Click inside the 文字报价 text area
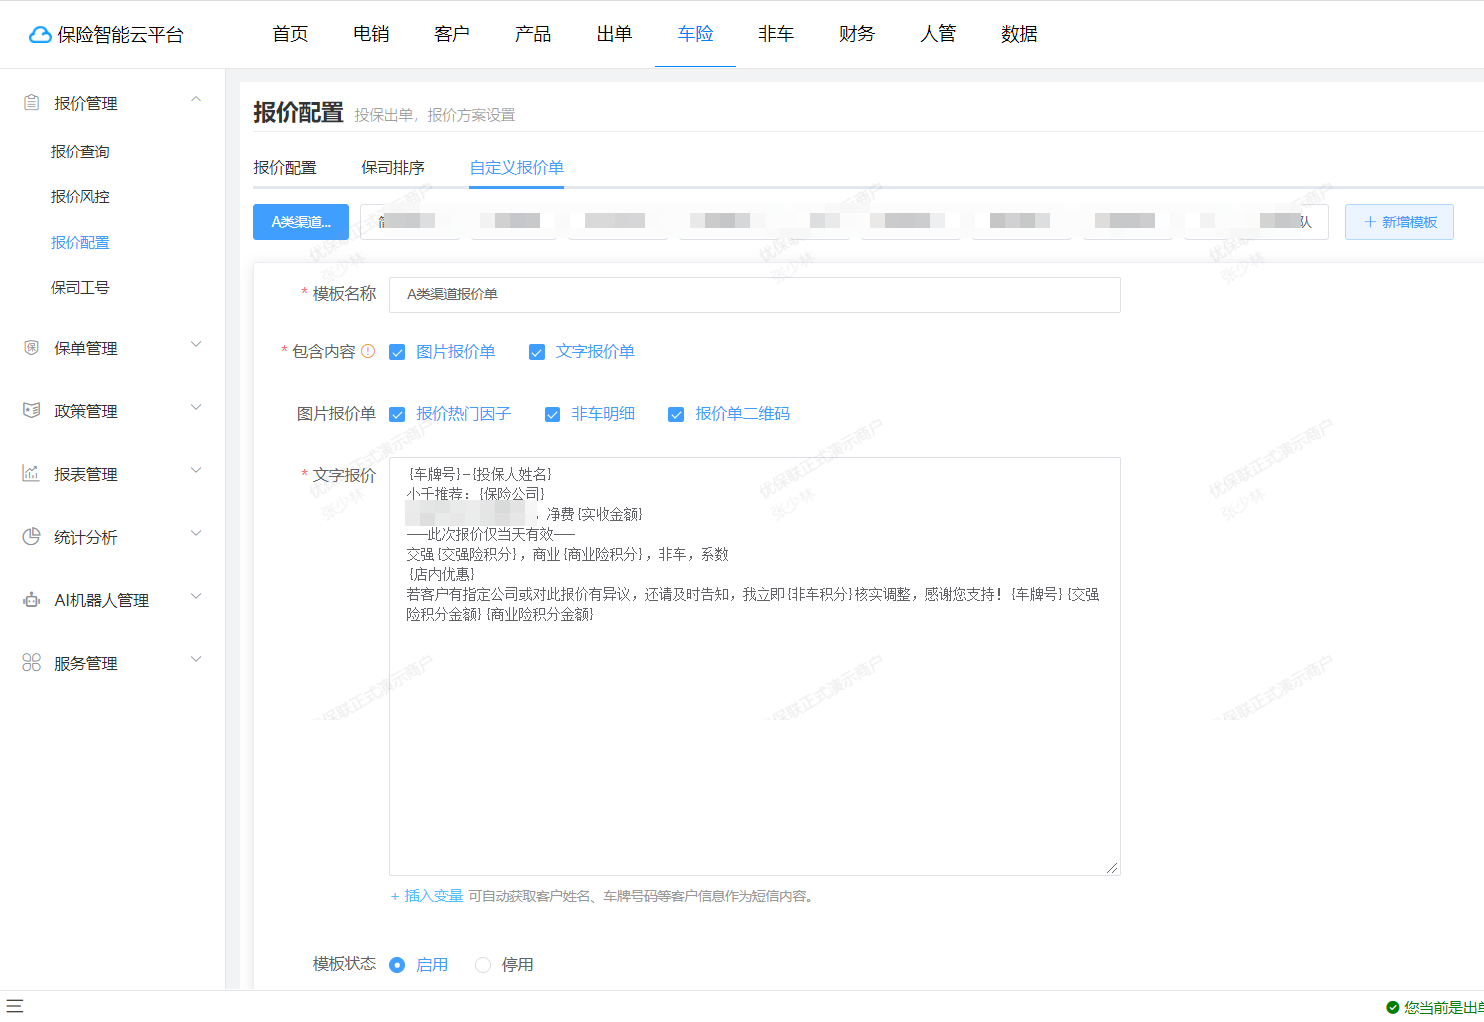Image resolution: width=1484 pixels, height=1022 pixels. [755, 666]
